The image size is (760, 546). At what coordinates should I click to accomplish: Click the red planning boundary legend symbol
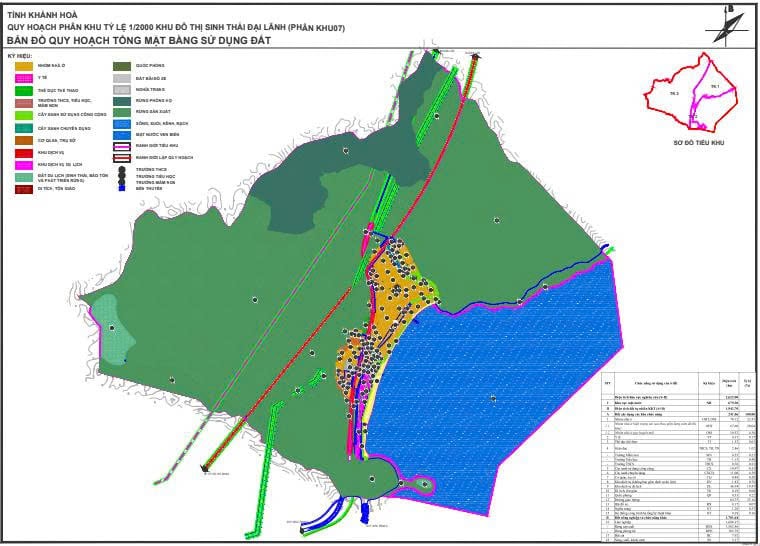[x=121, y=157]
